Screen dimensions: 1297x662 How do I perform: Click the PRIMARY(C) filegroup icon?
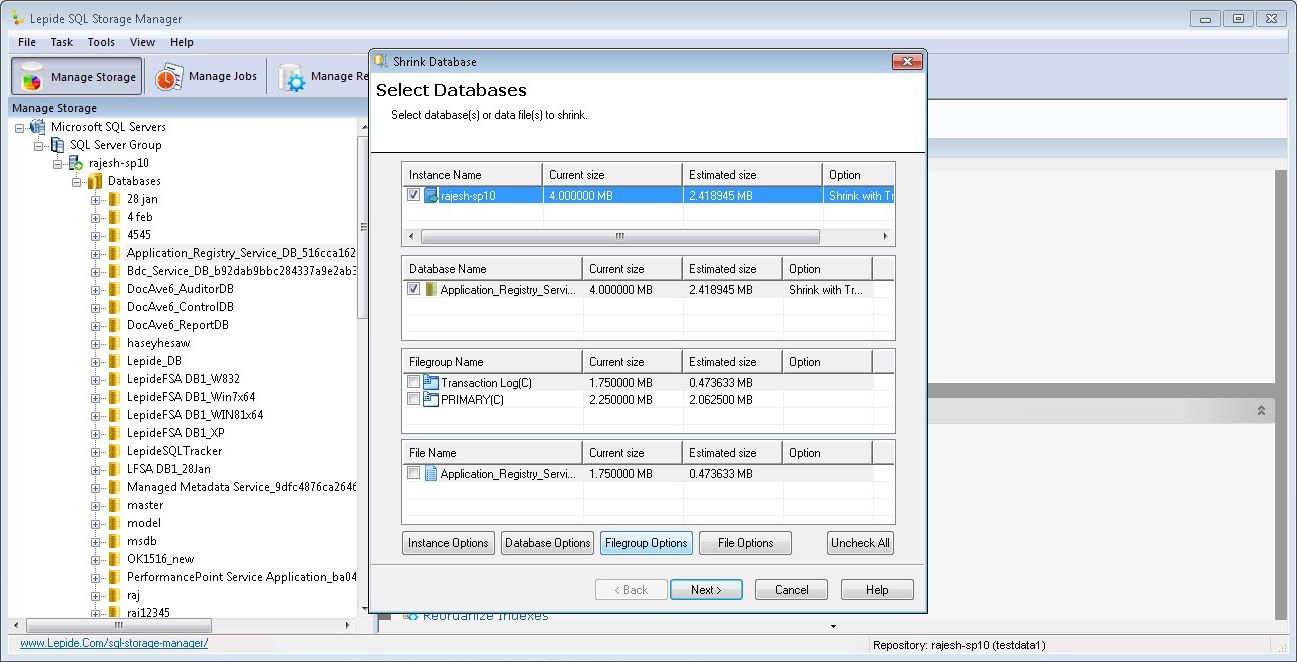[431, 399]
